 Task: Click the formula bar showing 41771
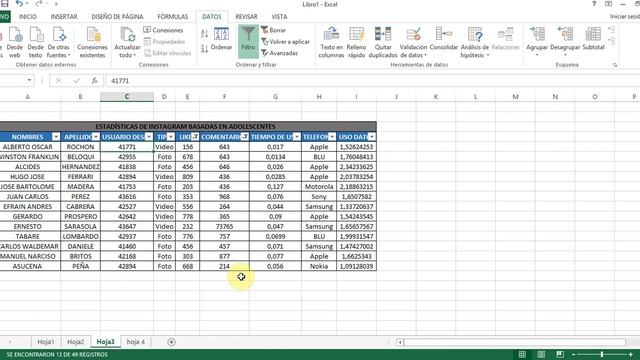[371, 81]
